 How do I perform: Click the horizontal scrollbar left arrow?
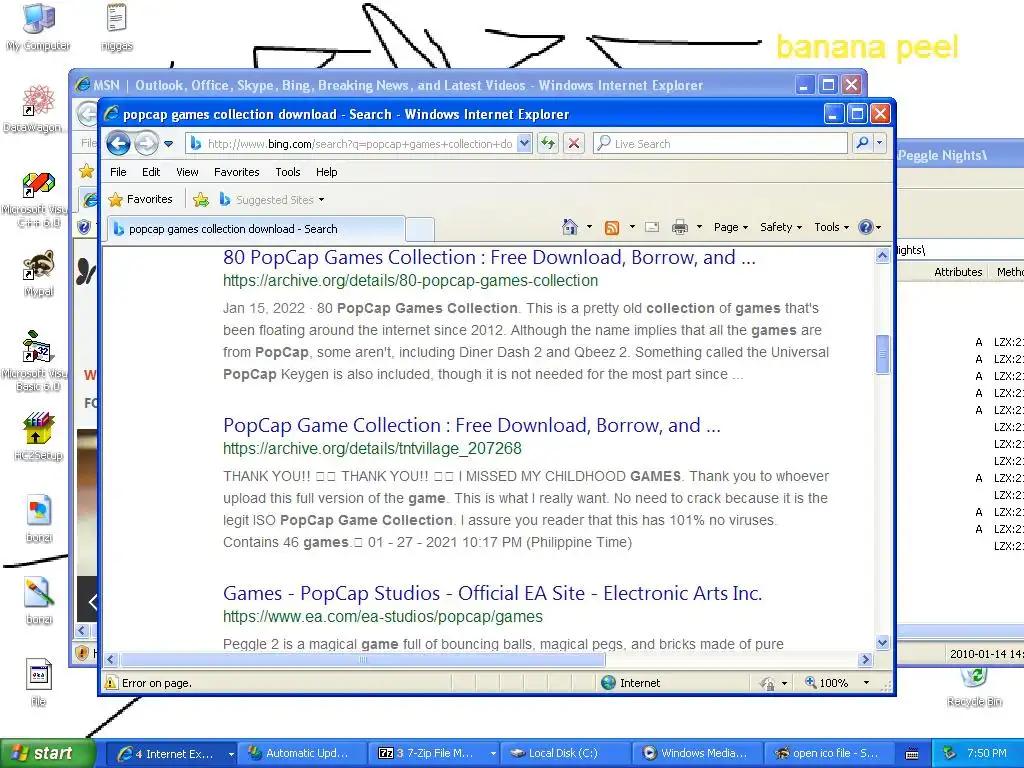click(111, 660)
